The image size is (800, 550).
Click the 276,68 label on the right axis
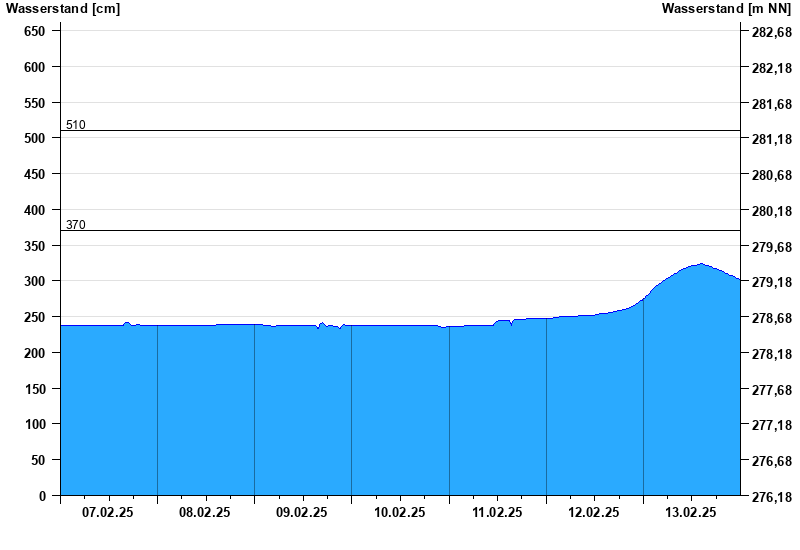(x=772, y=461)
